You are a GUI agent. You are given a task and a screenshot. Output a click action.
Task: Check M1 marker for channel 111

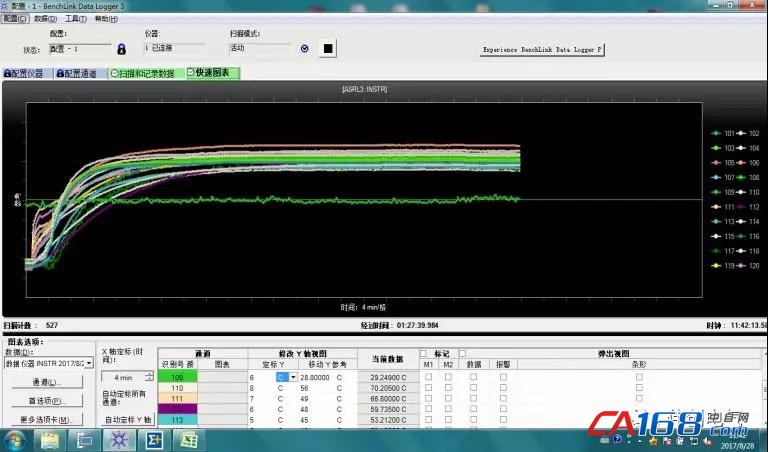point(429,399)
